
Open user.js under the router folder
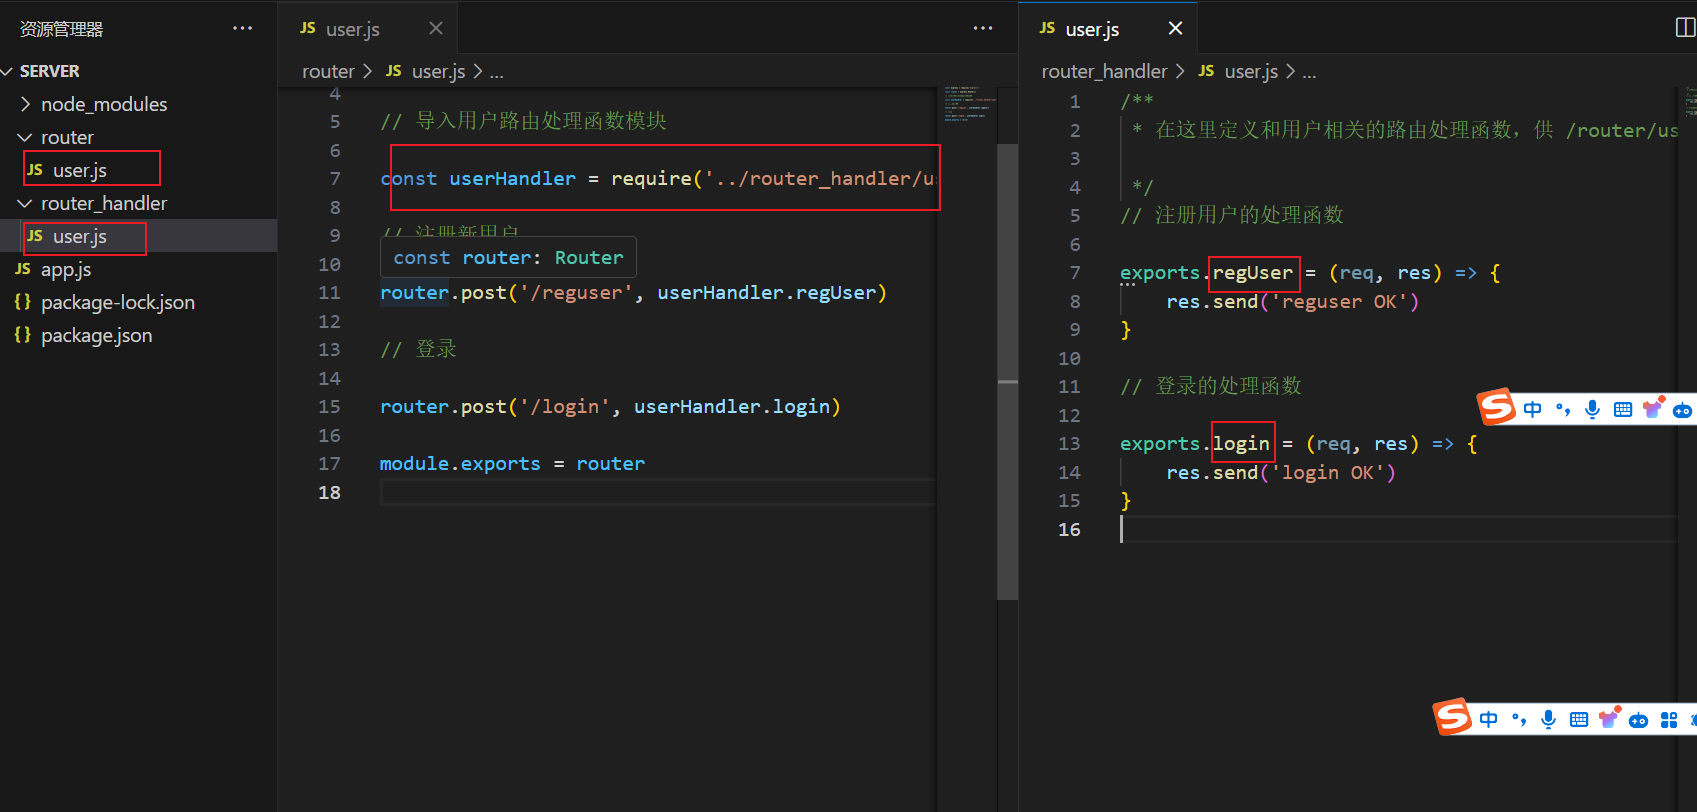point(80,170)
